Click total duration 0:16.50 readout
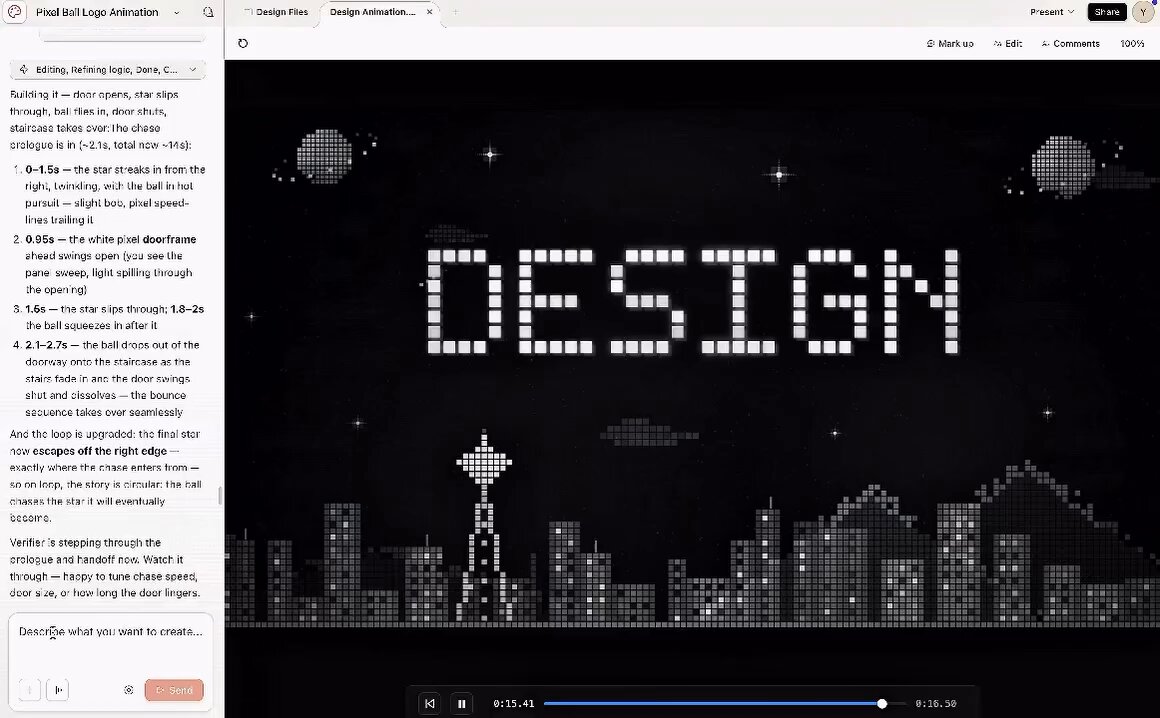This screenshot has height=718, width=1160. point(936,703)
